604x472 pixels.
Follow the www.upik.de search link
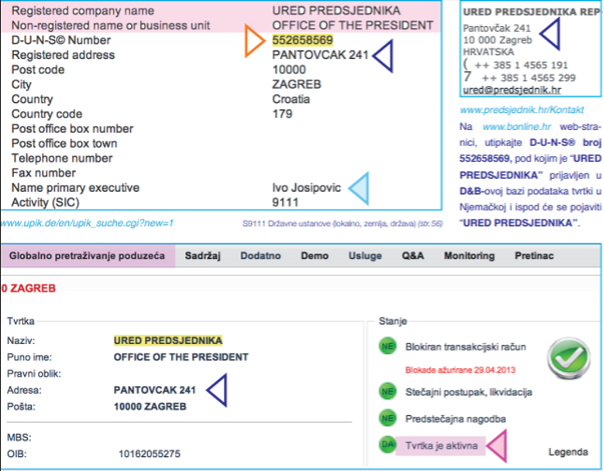(87, 223)
